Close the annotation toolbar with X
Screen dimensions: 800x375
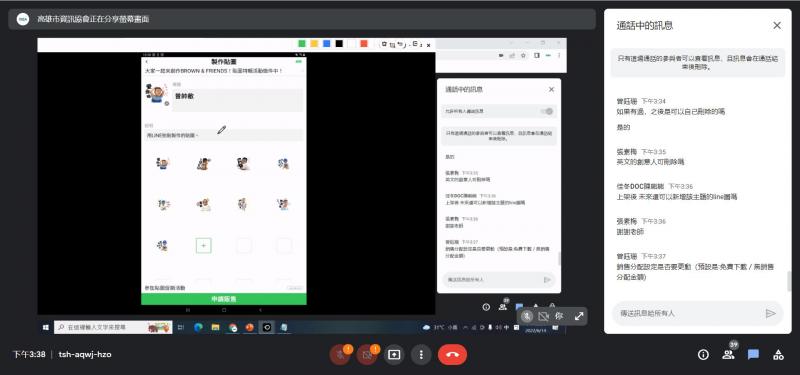[x=429, y=45]
